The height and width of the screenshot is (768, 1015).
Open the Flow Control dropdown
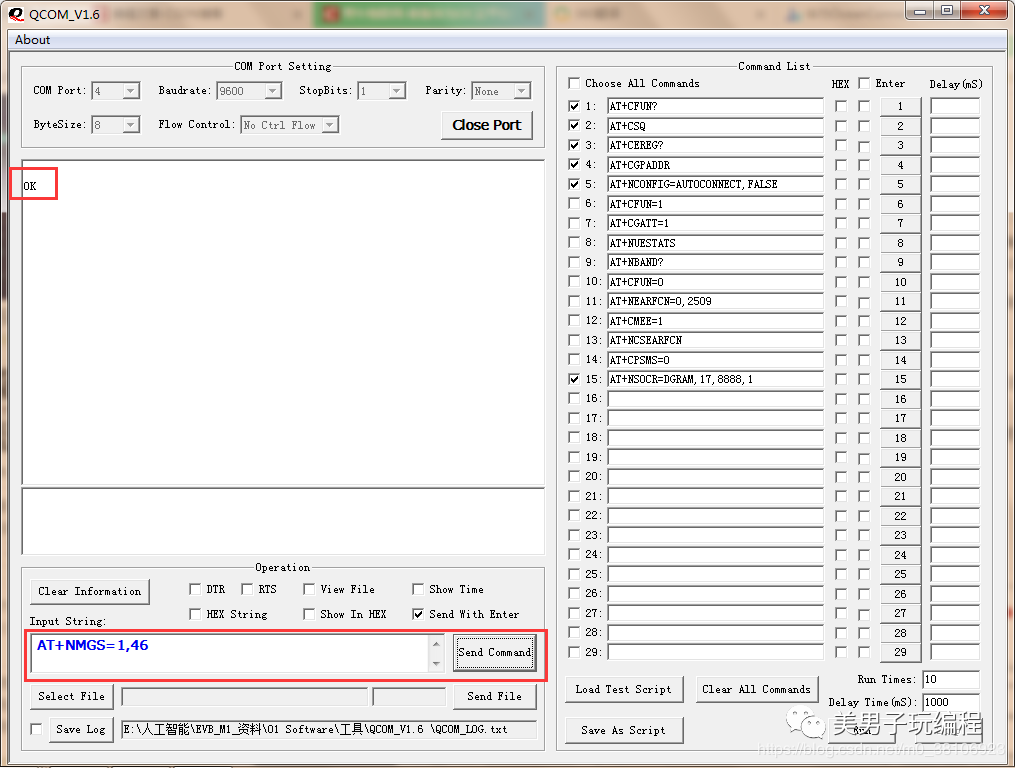point(330,124)
